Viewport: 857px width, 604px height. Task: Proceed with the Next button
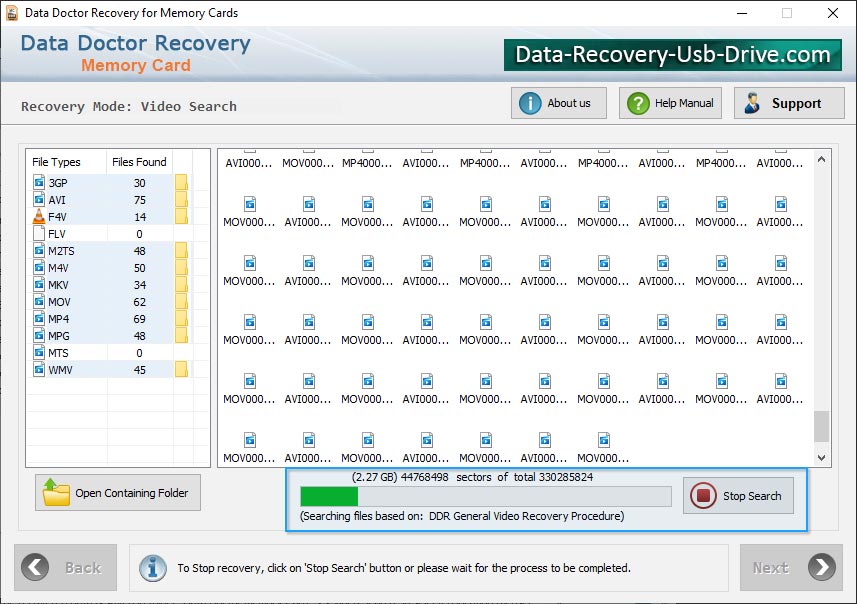pyautogui.click(x=791, y=567)
